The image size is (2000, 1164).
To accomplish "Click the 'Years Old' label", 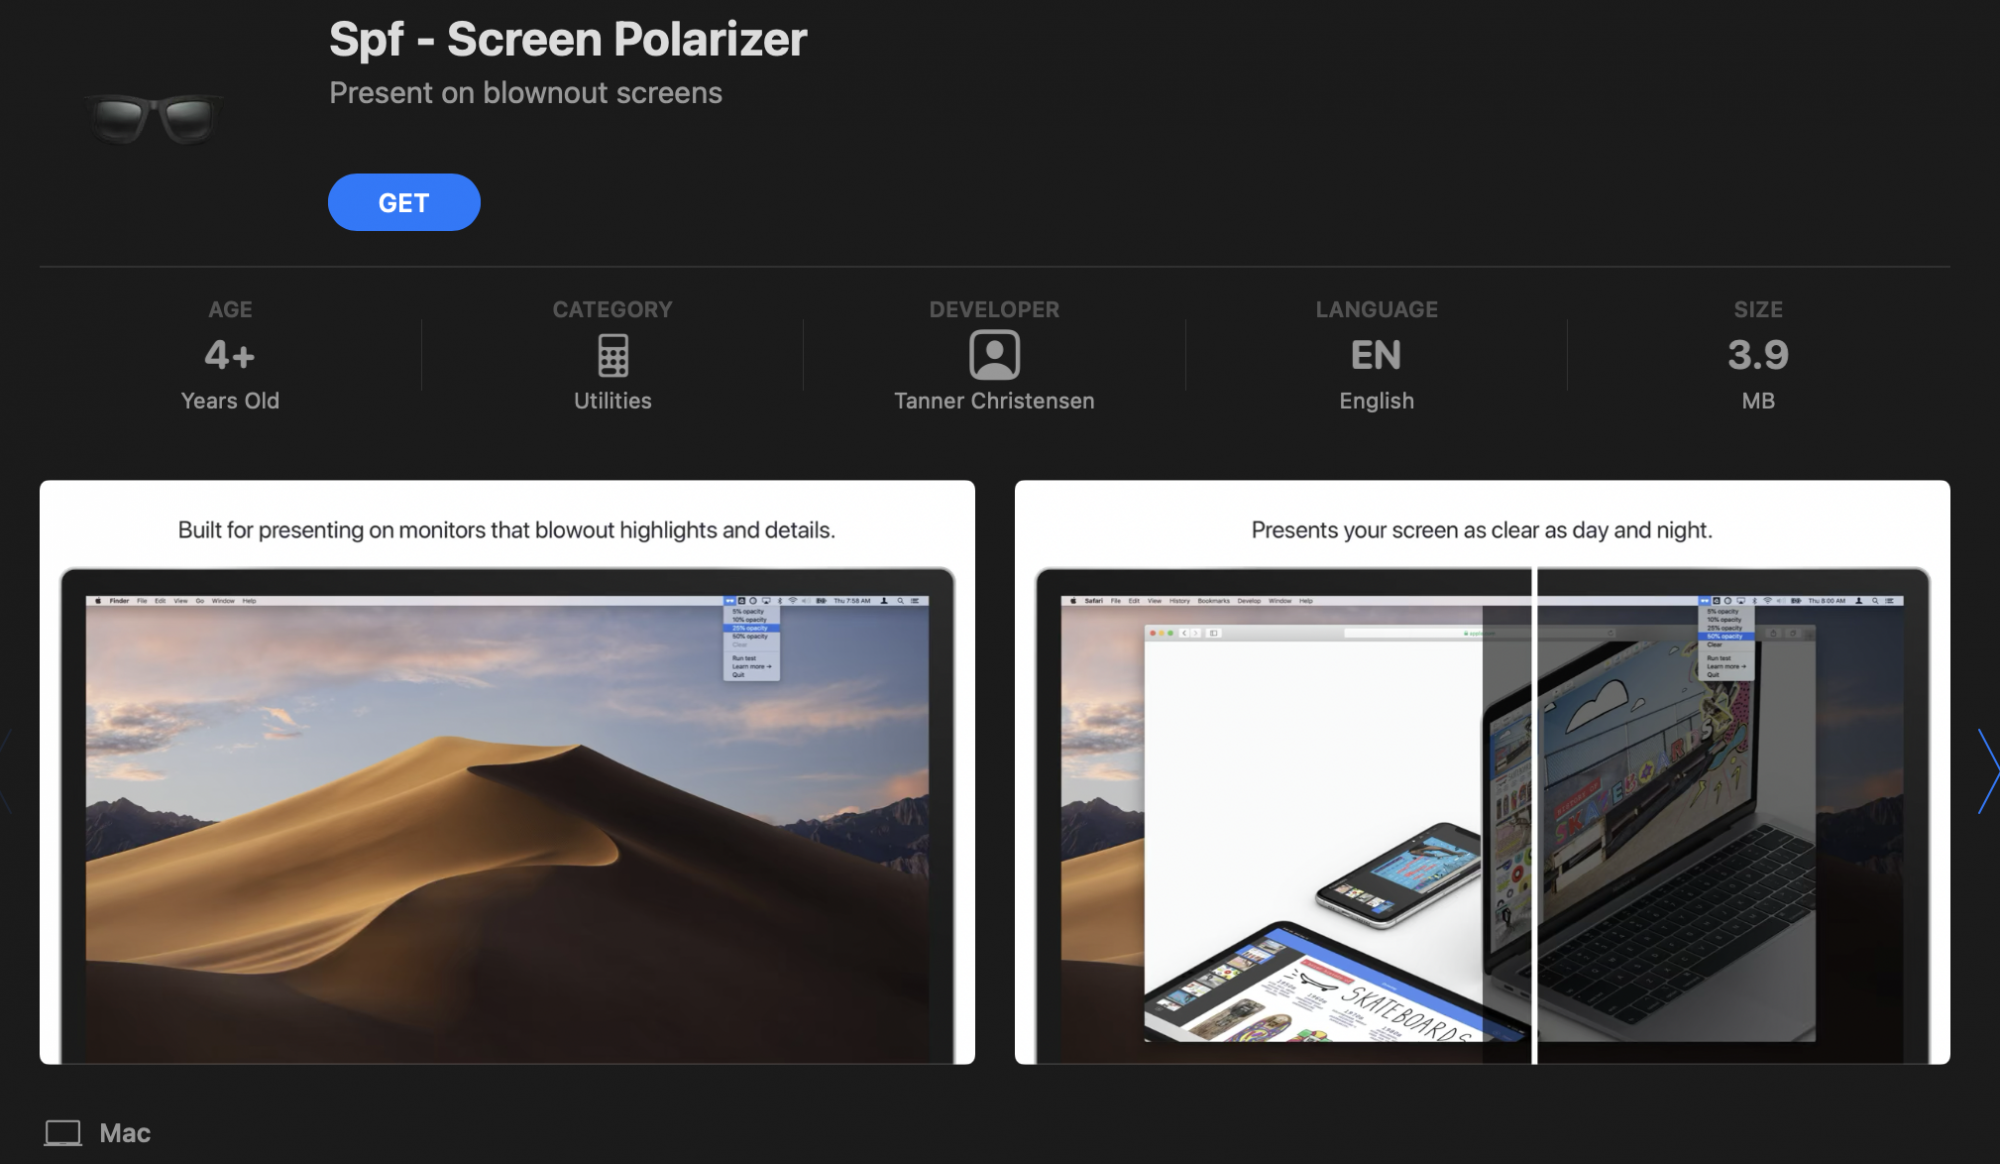I will click(230, 401).
